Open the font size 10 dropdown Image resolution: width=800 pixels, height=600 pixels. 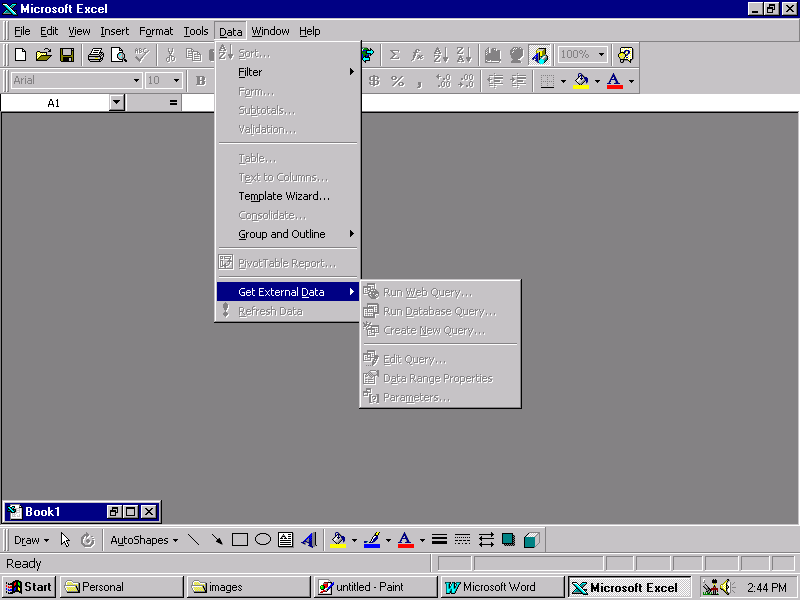tap(176, 80)
